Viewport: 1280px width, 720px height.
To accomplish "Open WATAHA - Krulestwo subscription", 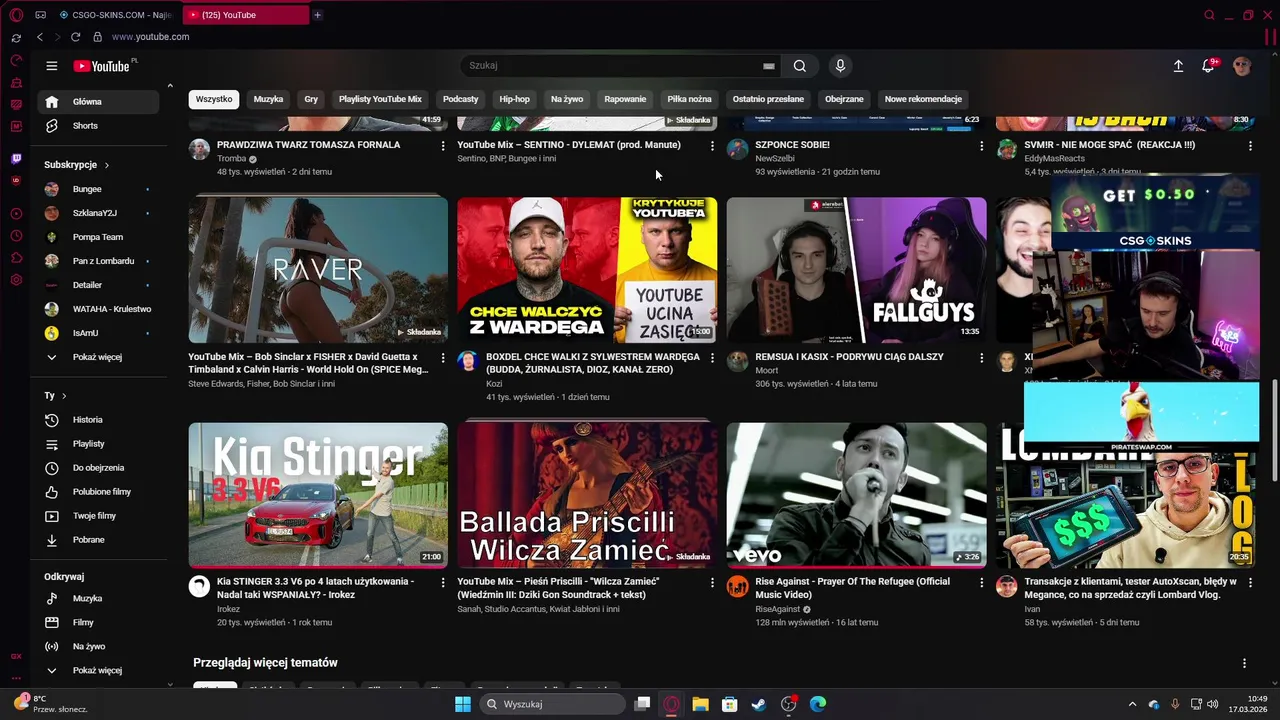I will (98, 309).
